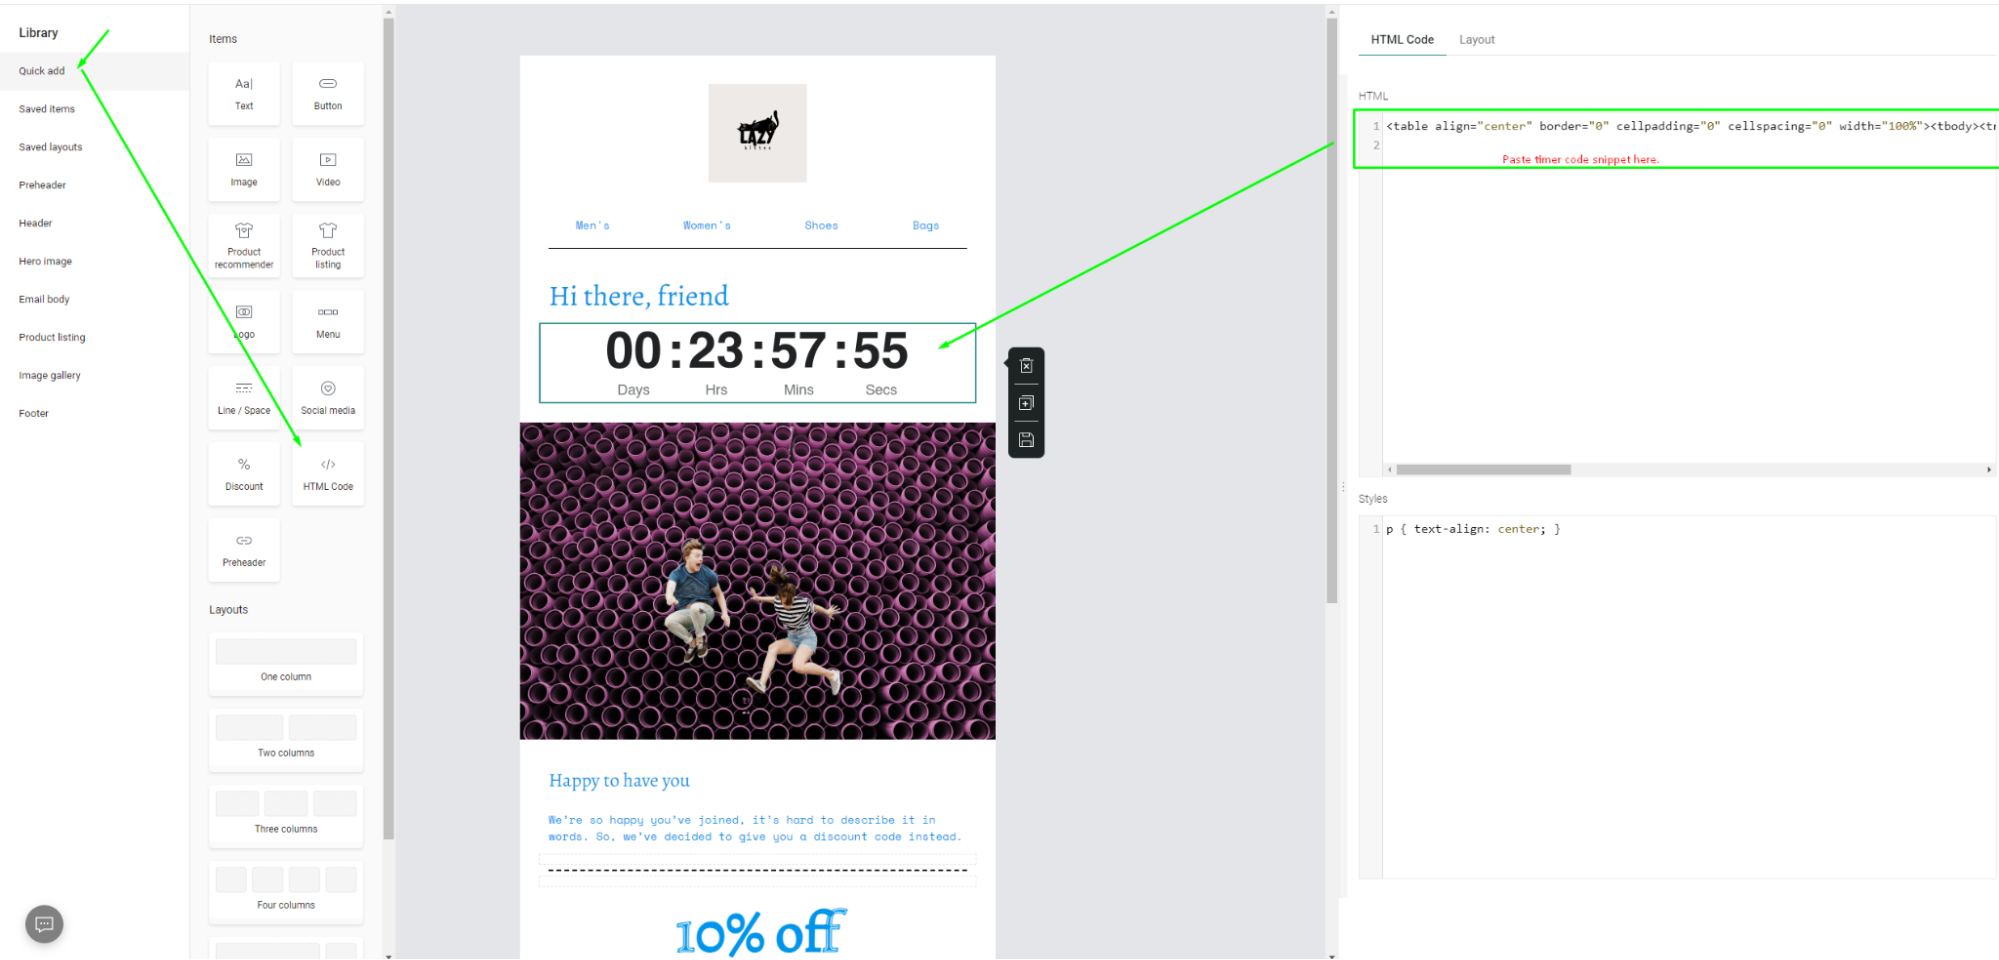This screenshot has height=960, width=1999.
Task: Add a Discount block
Action: click(243, 473)
